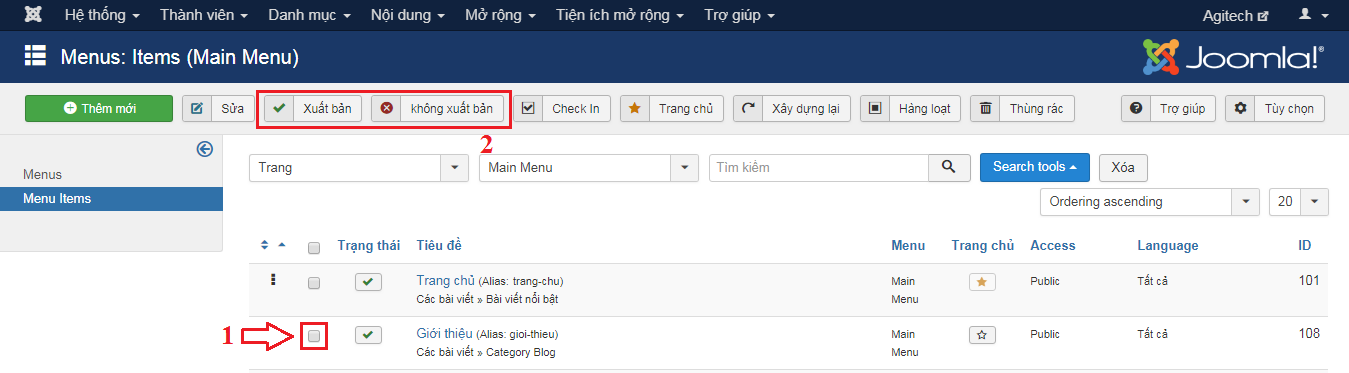Click ID value 101
This screenshot has height=373, width=1349.
[1310, 280]
